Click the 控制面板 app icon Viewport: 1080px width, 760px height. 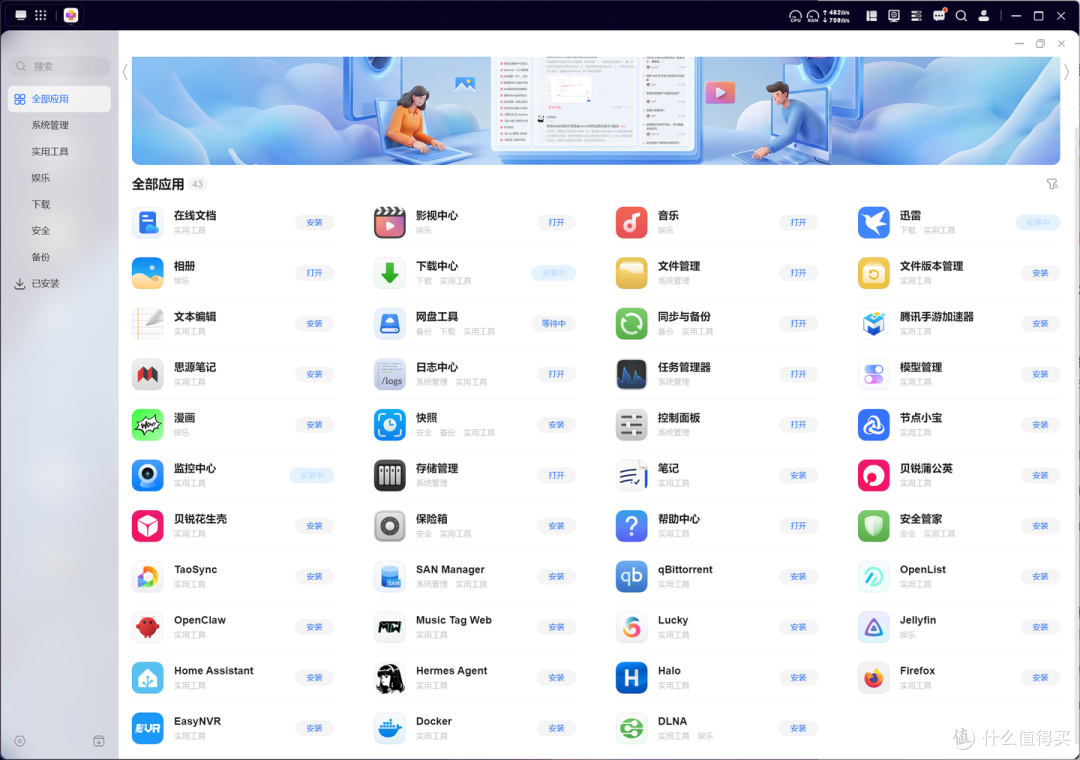tap(632, 424)
